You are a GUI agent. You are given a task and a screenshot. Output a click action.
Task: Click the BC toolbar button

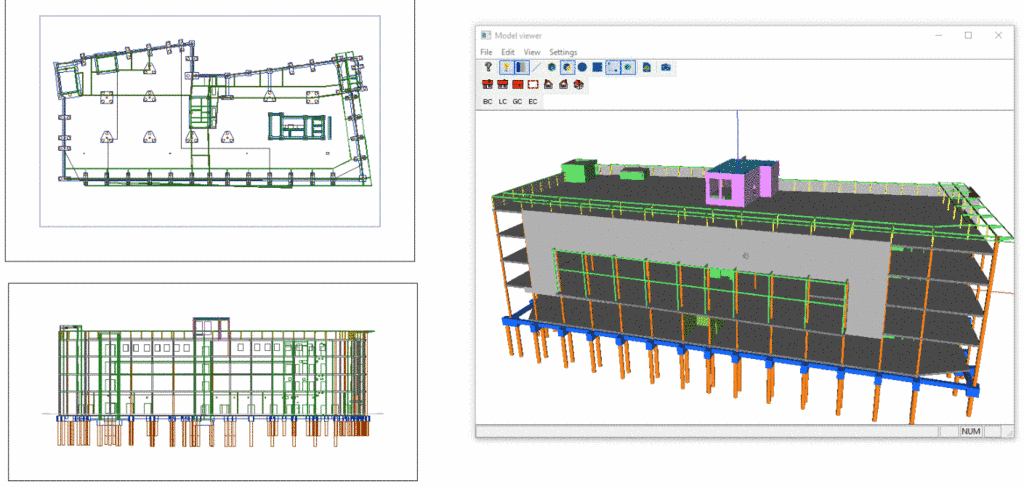click(487, 102)
